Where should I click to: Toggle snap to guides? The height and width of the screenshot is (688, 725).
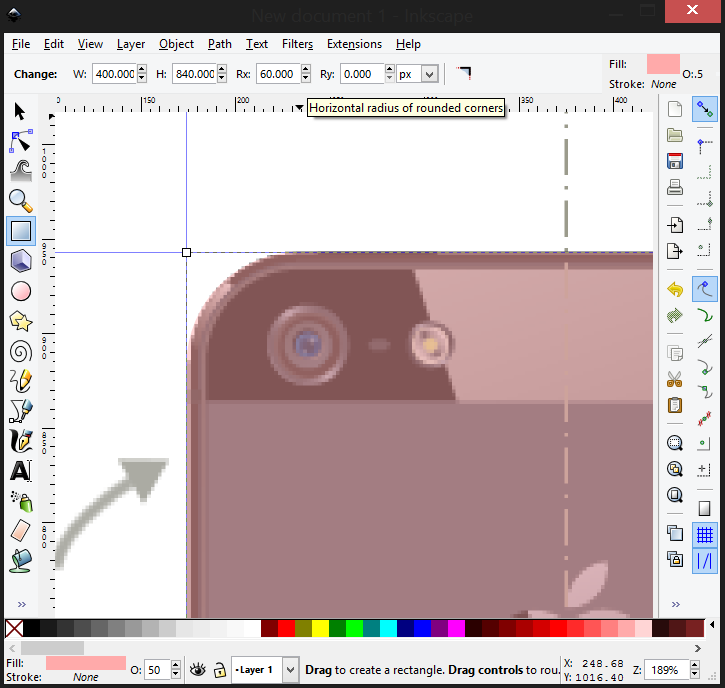pyautogui.click(x=705, y=561)
